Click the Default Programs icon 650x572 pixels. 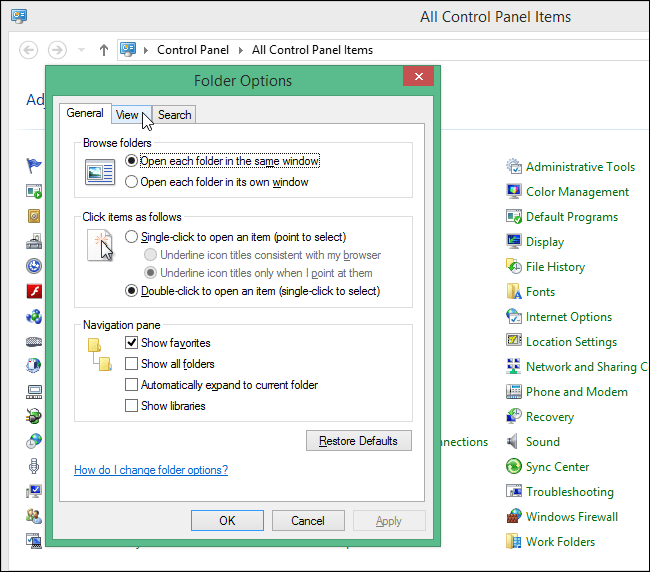tap(514, 217)
